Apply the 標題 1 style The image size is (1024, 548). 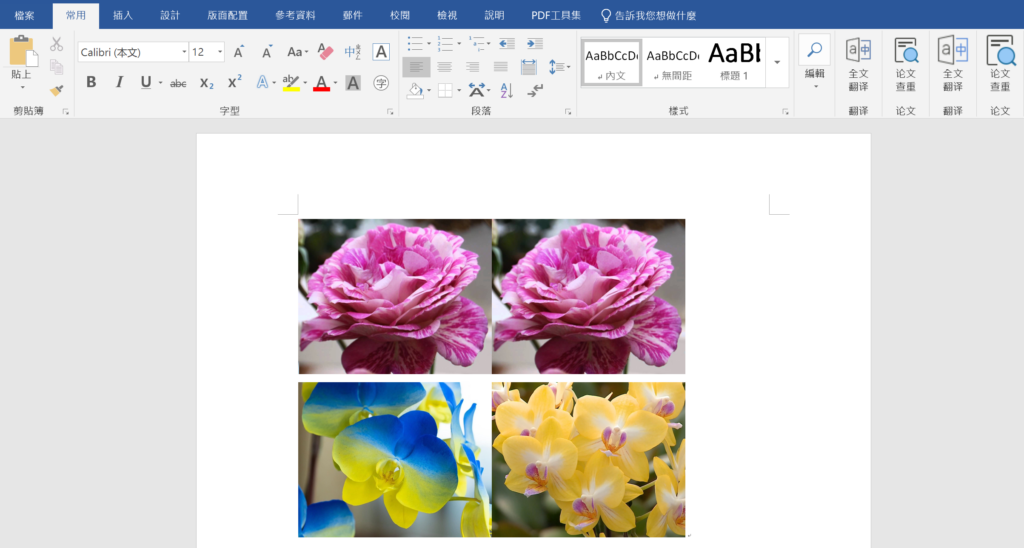click(734, 62)
